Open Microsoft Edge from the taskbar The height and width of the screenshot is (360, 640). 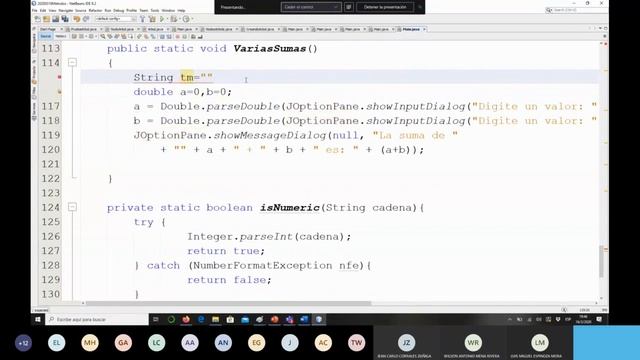click(201, 320)
